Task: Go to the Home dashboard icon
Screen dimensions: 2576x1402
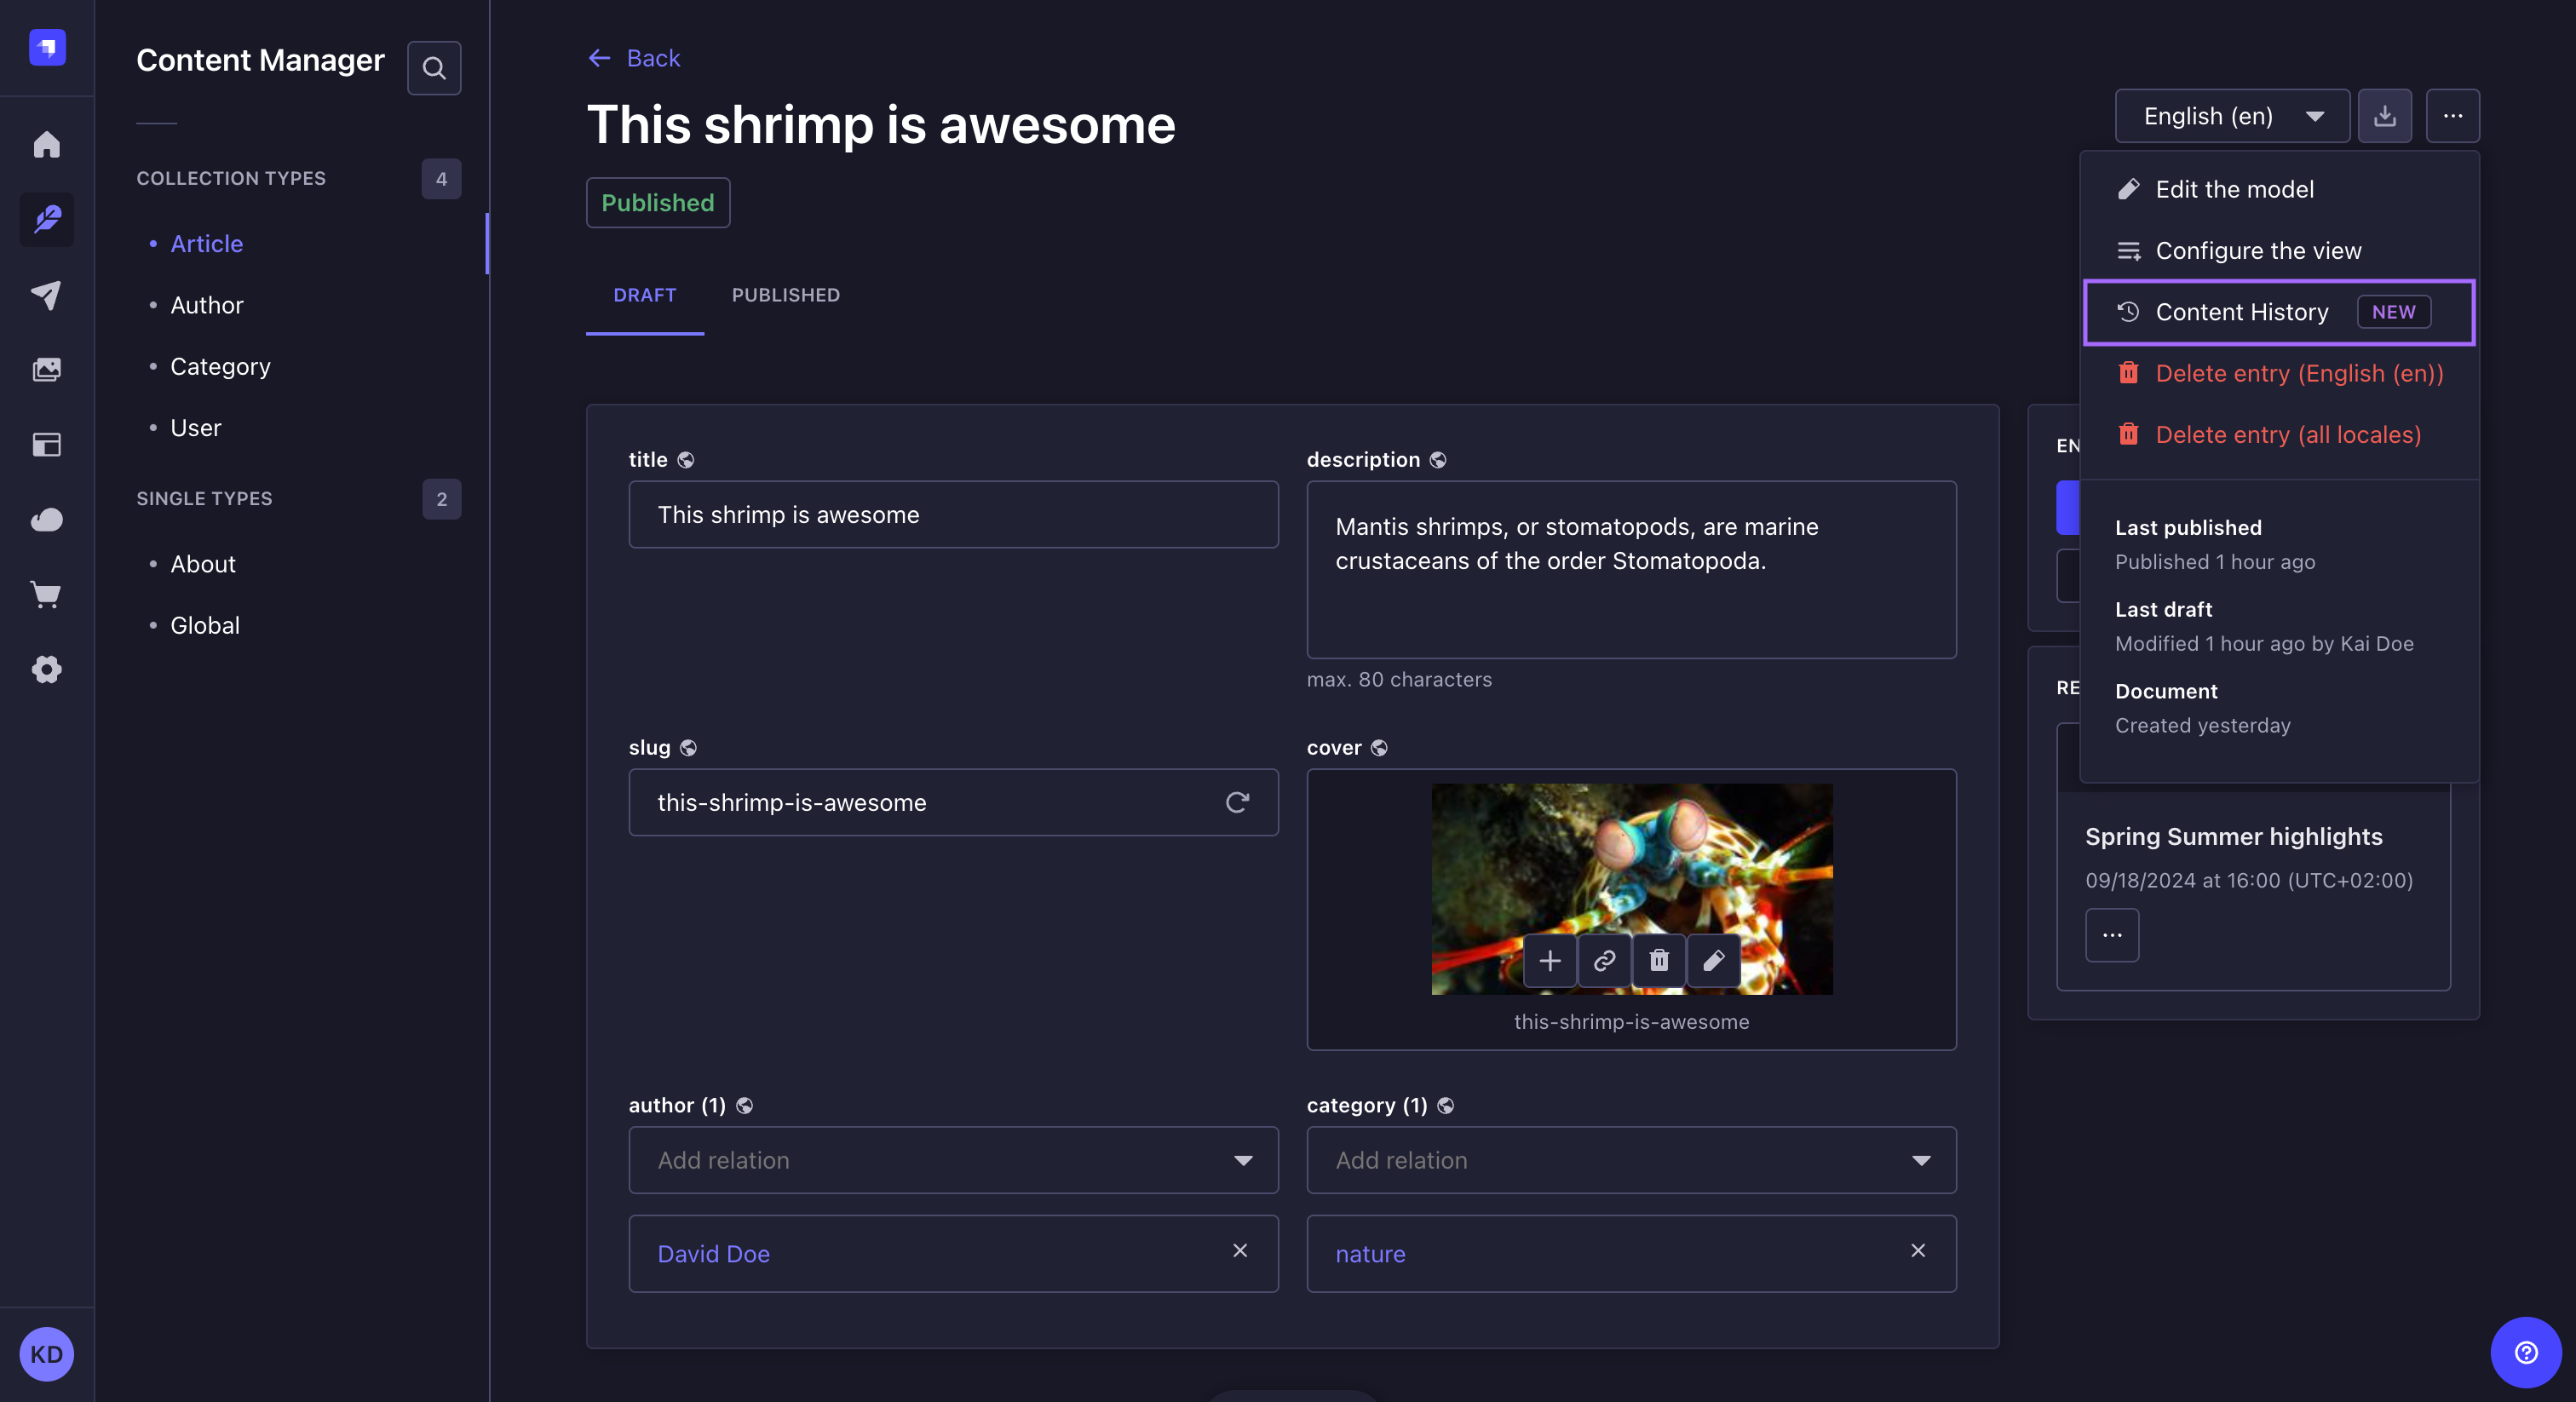Action: coord(46,145)
